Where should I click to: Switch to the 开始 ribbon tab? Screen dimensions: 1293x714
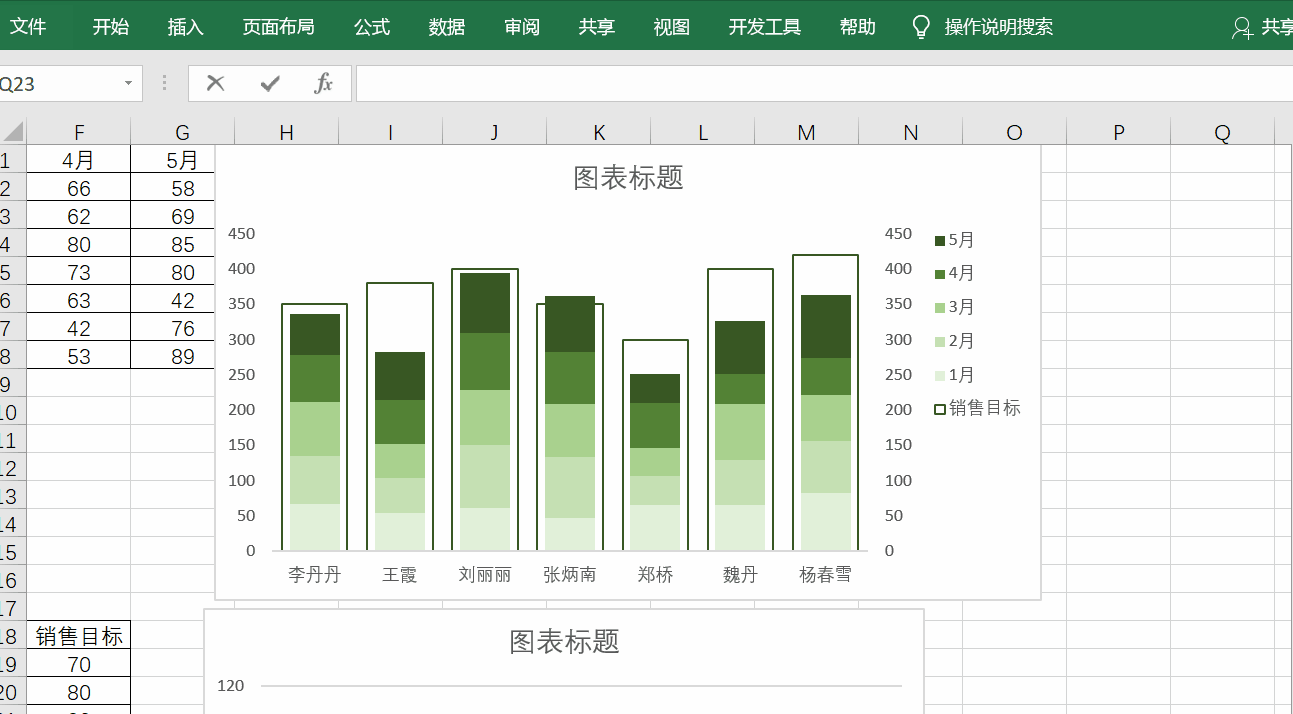coord(111,27)
